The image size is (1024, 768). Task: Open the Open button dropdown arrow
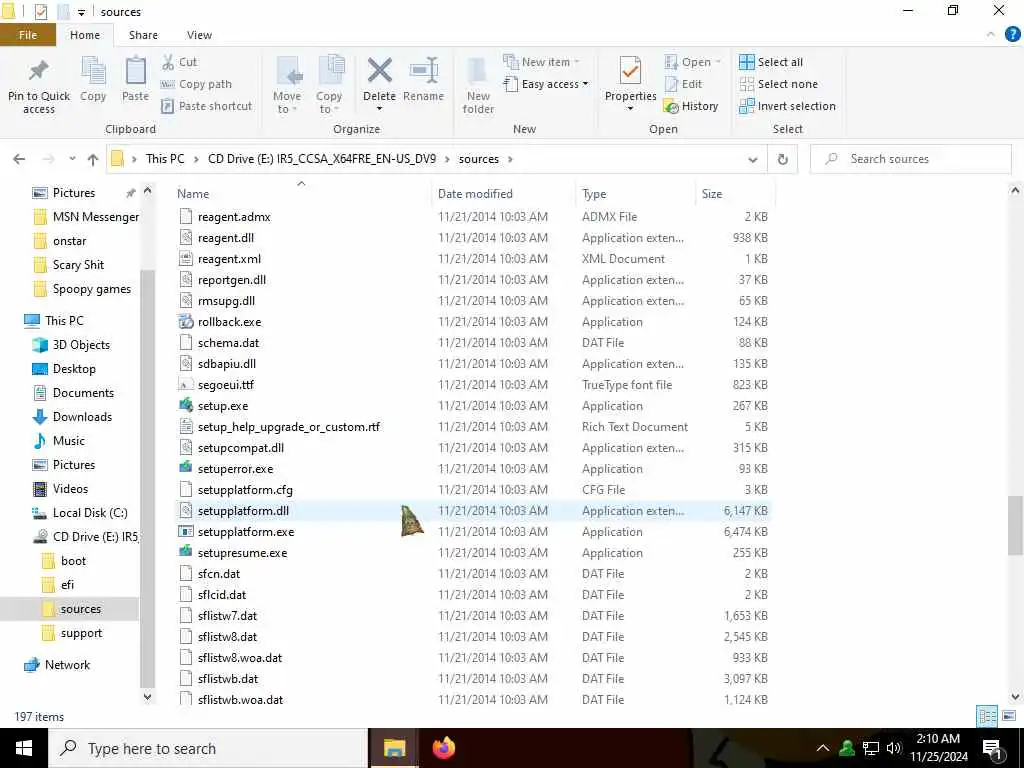pyautogui.click(x=718, y=62)
